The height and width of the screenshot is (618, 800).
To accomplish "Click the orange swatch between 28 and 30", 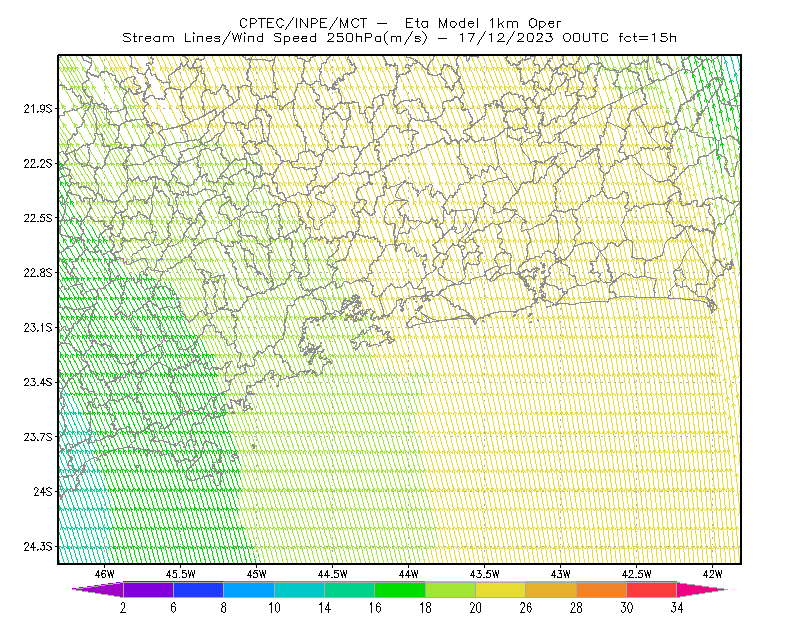I will 602,589.
